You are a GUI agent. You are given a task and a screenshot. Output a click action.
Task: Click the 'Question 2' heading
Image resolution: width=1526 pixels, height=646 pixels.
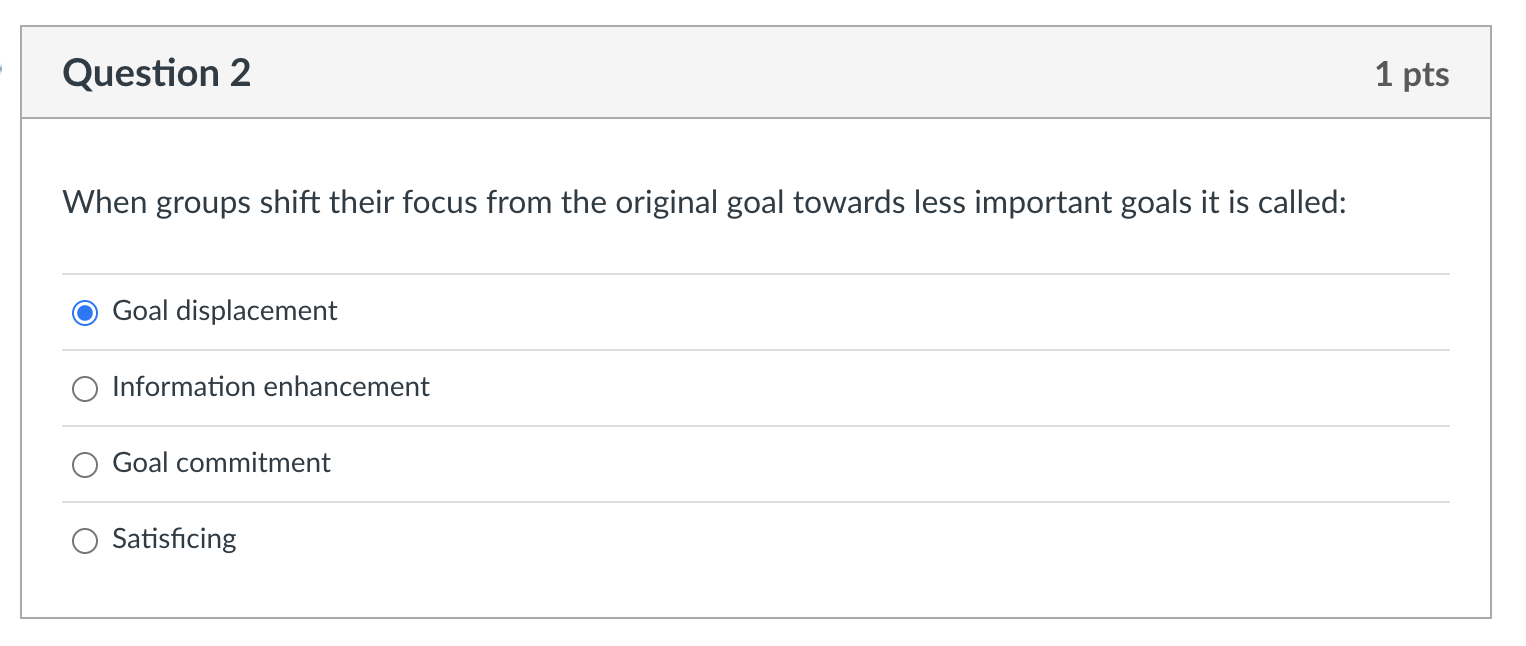tap(157, 74)
